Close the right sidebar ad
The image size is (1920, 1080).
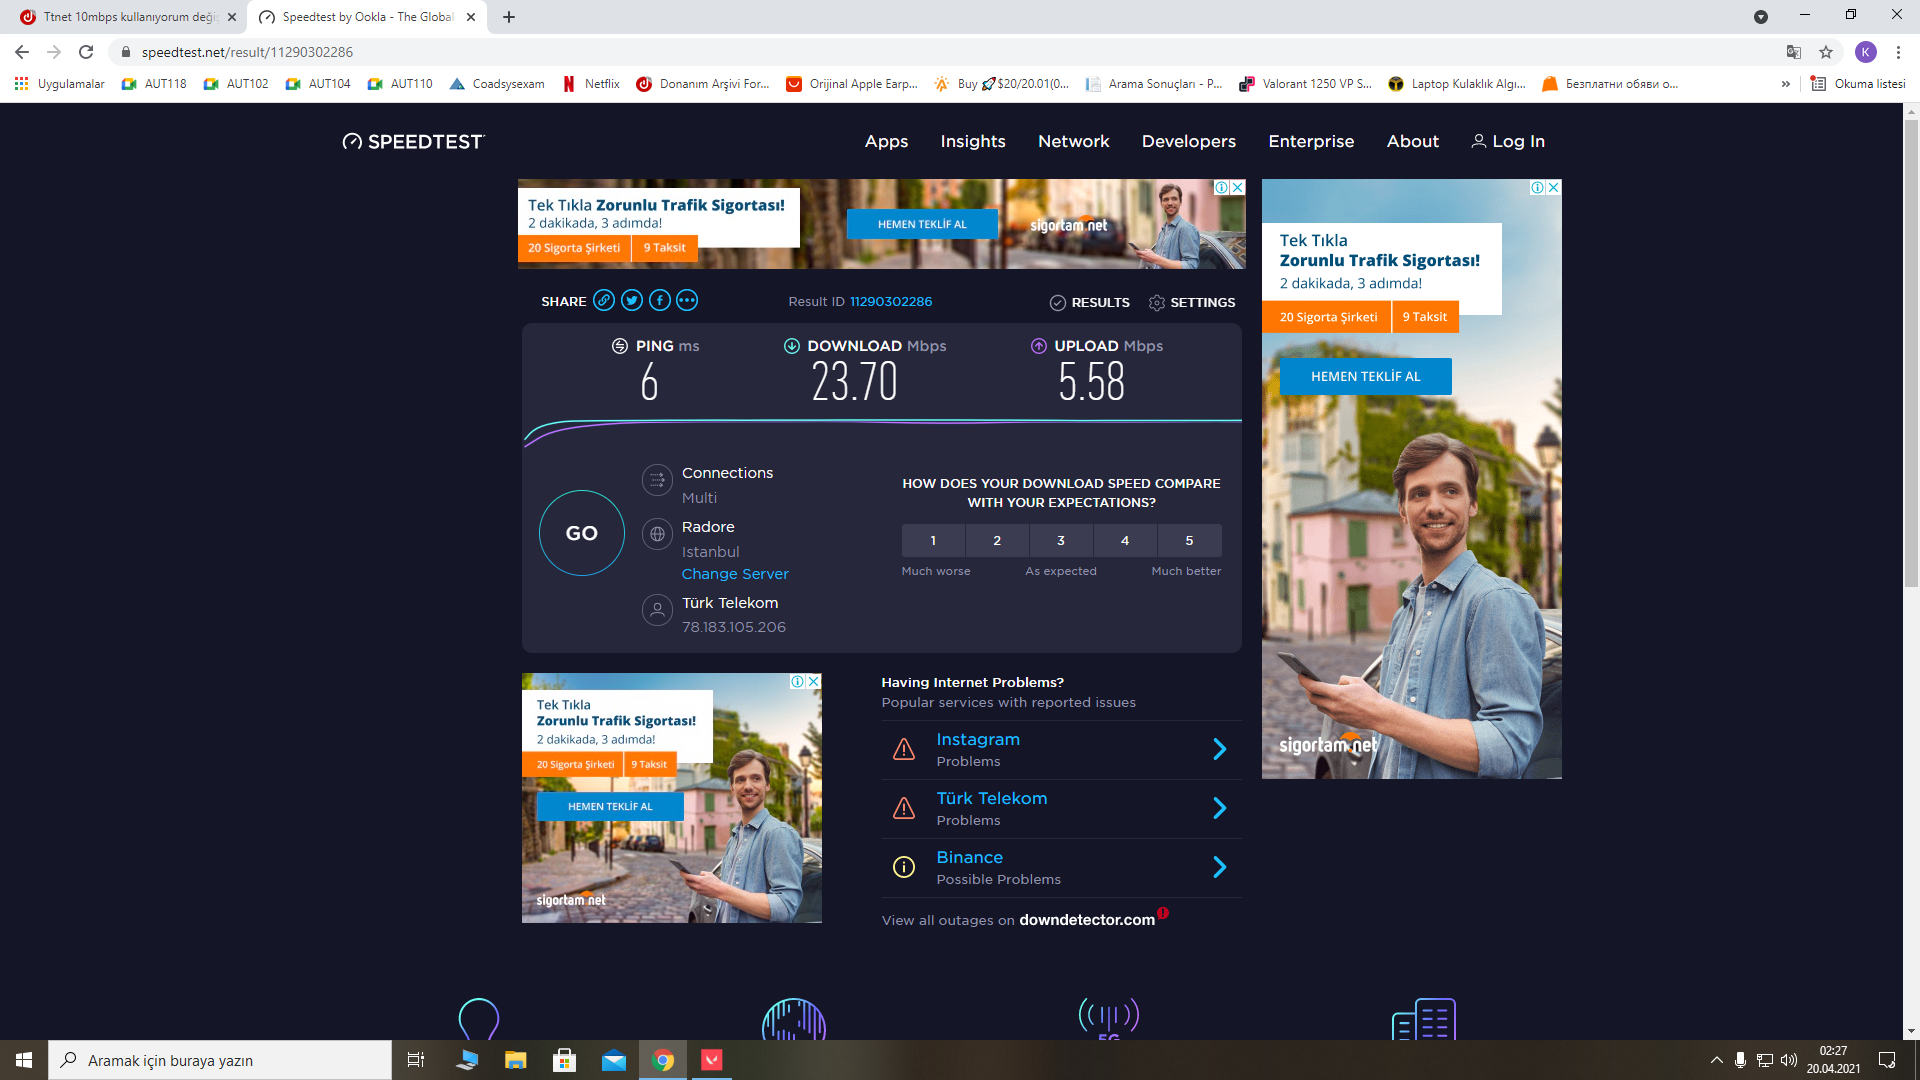[x=1554, y=187]
